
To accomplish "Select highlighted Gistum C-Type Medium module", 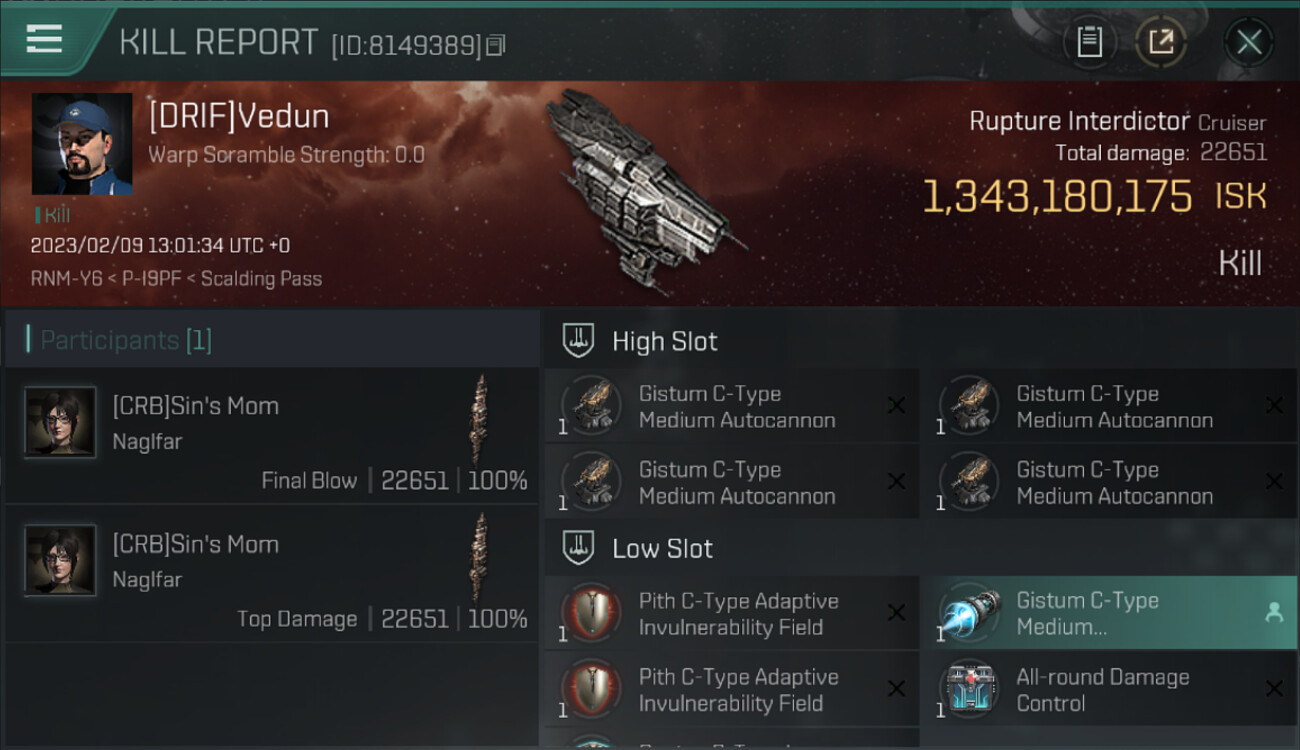I will tap(1108, 613).
